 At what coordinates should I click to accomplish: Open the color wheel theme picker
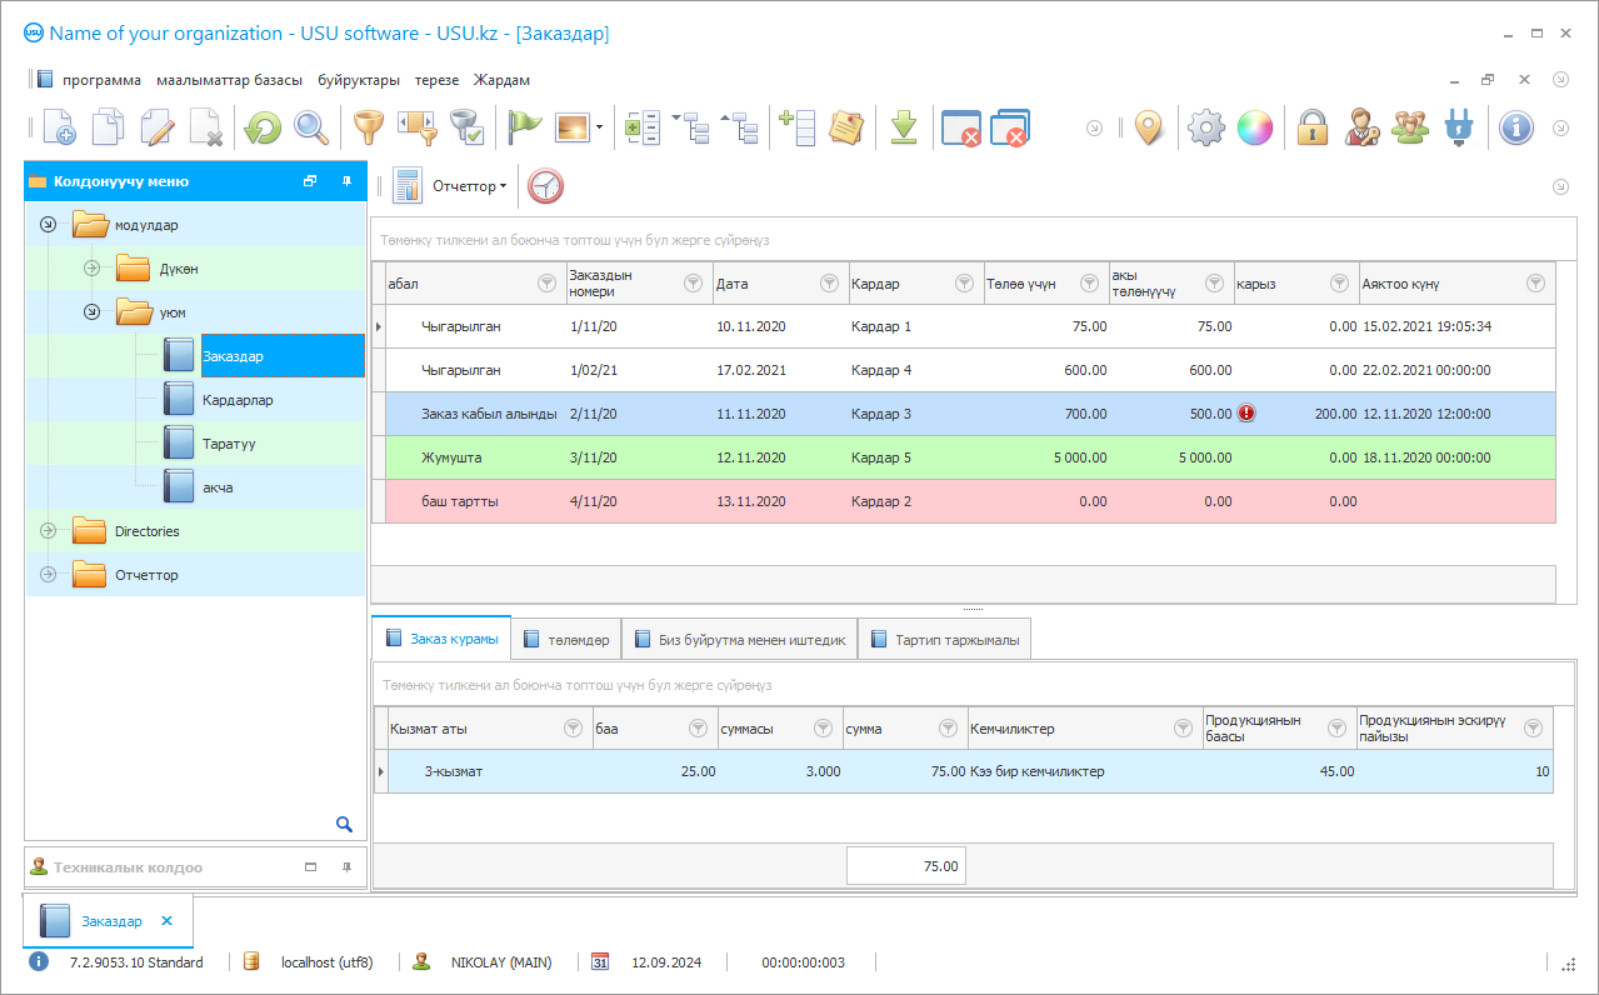coord(1255,128)
